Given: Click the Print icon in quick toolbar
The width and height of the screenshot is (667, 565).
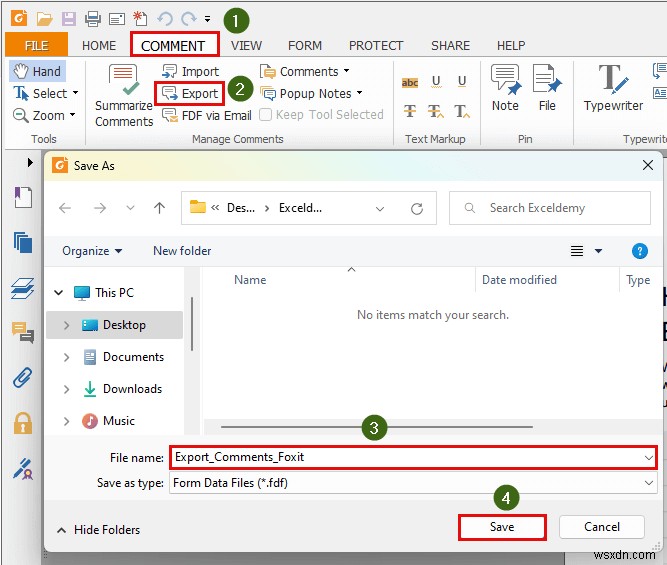Looking at the screenshot, I should point(93,19).
